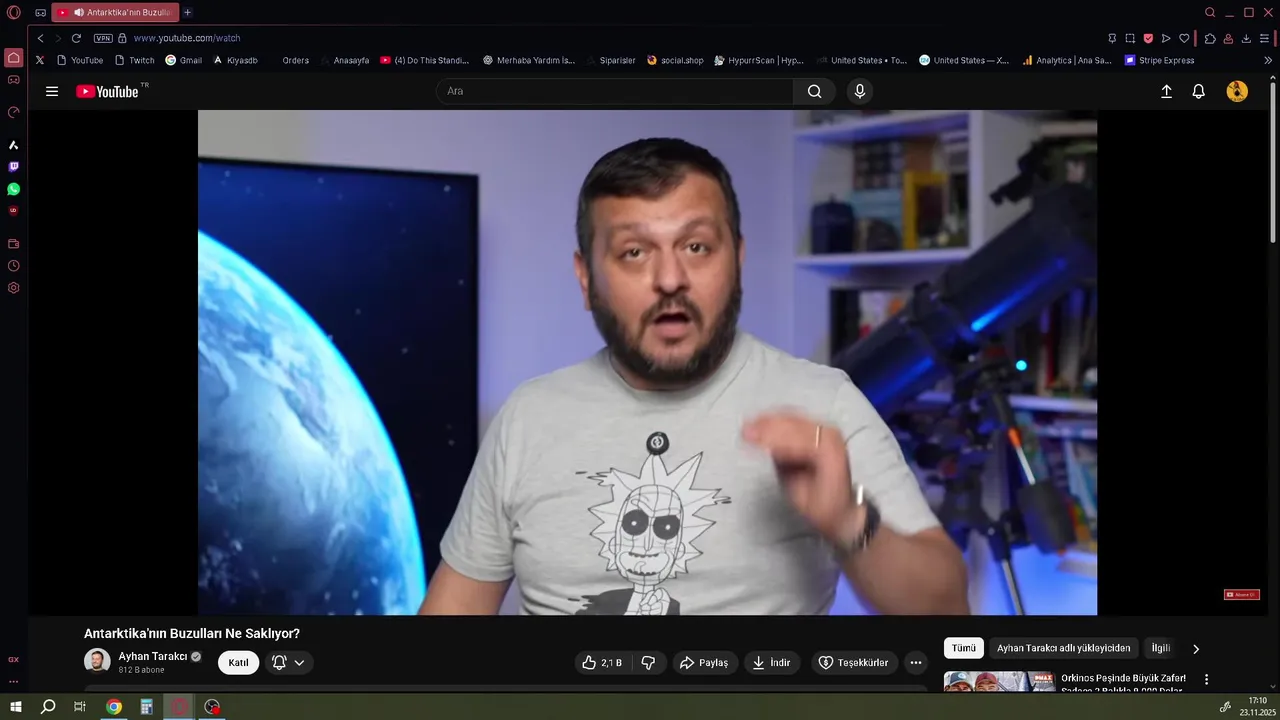Open Calculator from the taskbar

[x=146, y=706]
